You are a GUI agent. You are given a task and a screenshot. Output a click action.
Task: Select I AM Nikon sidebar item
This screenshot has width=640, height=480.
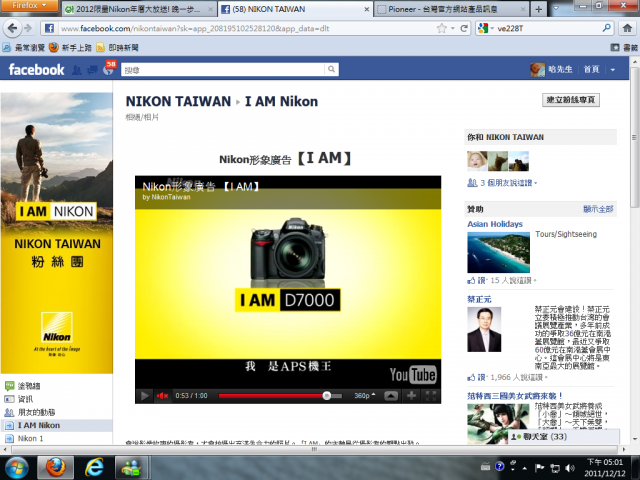(x=56, y=425)
